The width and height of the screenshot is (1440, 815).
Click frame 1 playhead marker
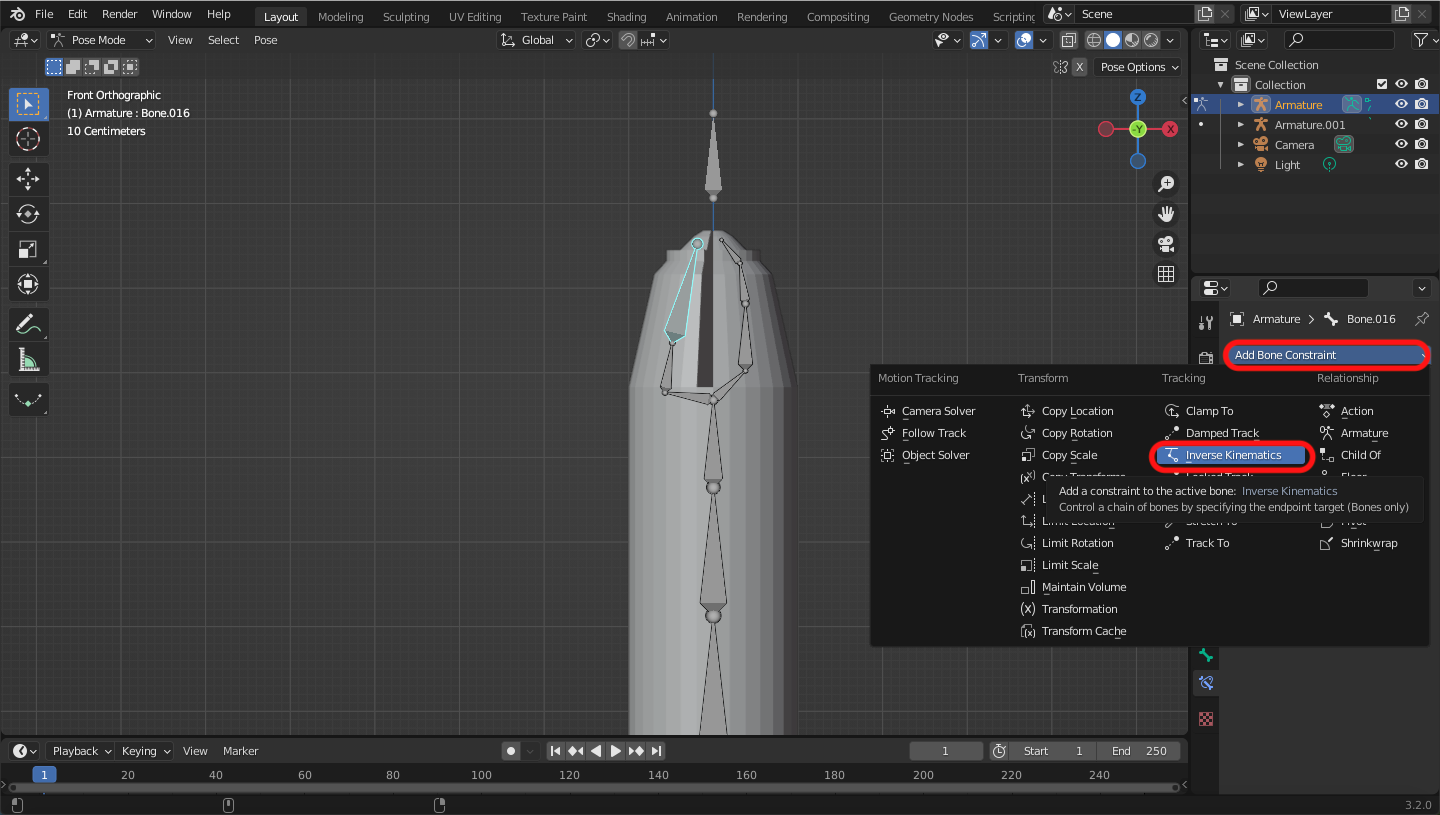[44, 774]
